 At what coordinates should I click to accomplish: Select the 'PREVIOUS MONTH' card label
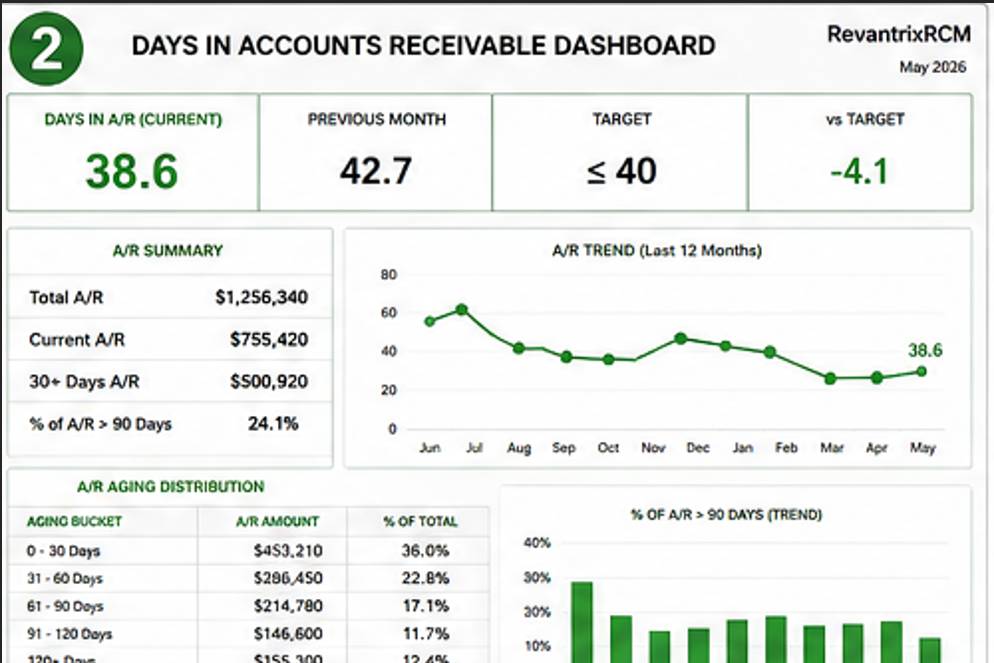[x=377, y=119]
